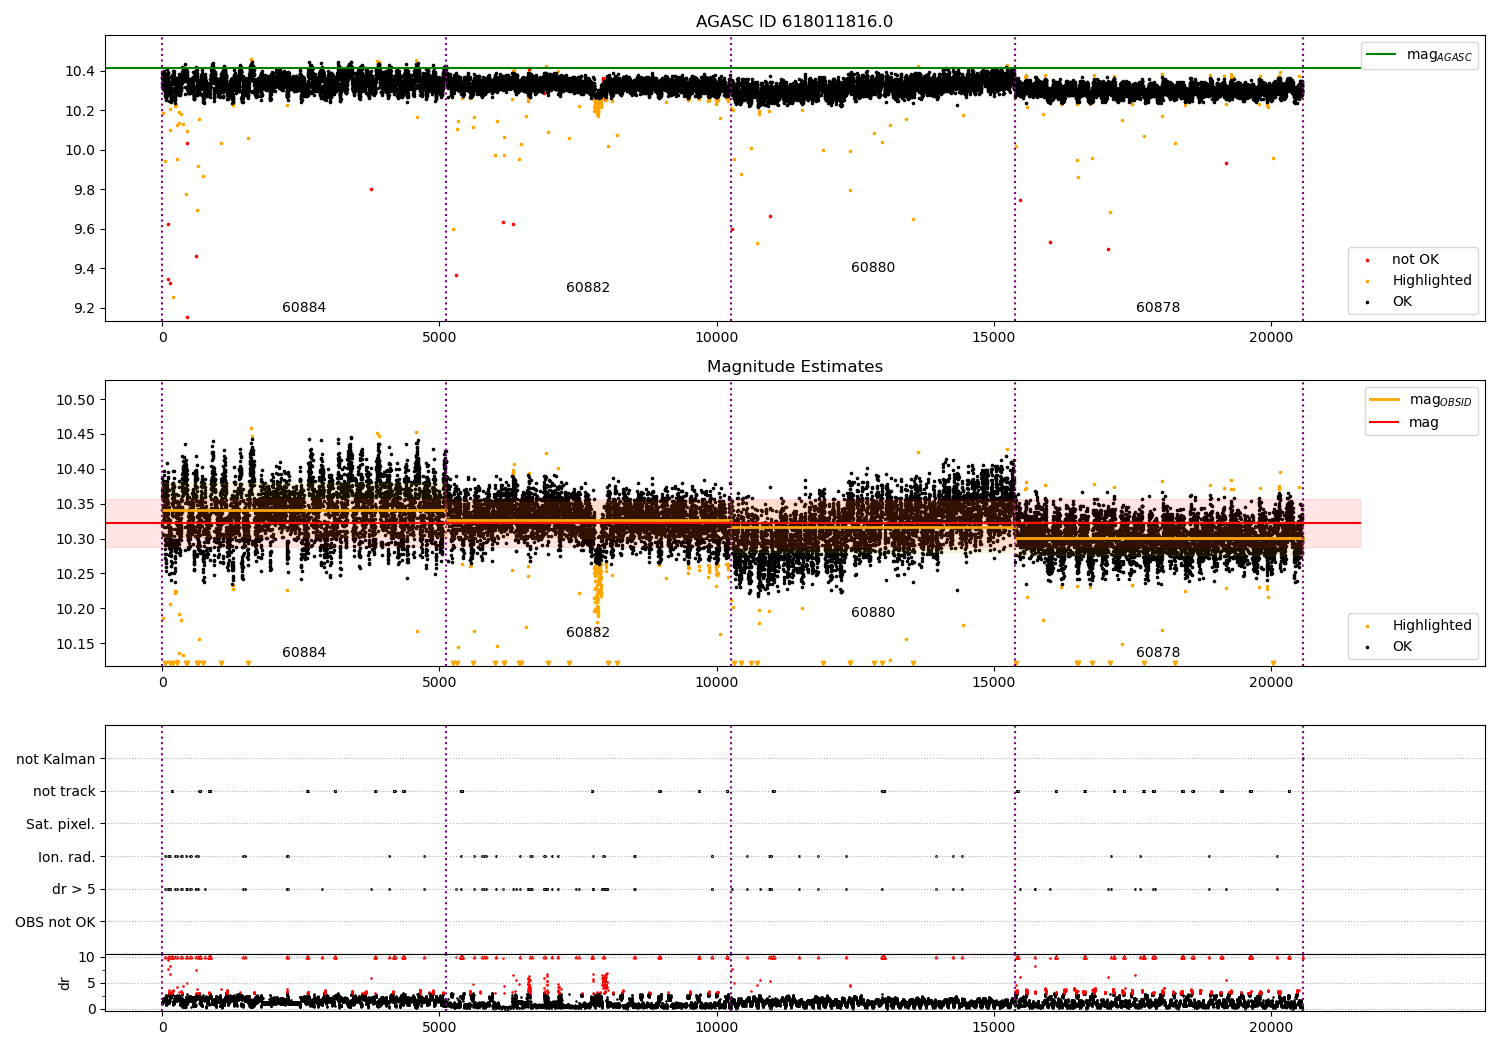Click the '20000' x-axis tick under bottom plot
This screenshot has height=1050, width=1500.
1271,1029
